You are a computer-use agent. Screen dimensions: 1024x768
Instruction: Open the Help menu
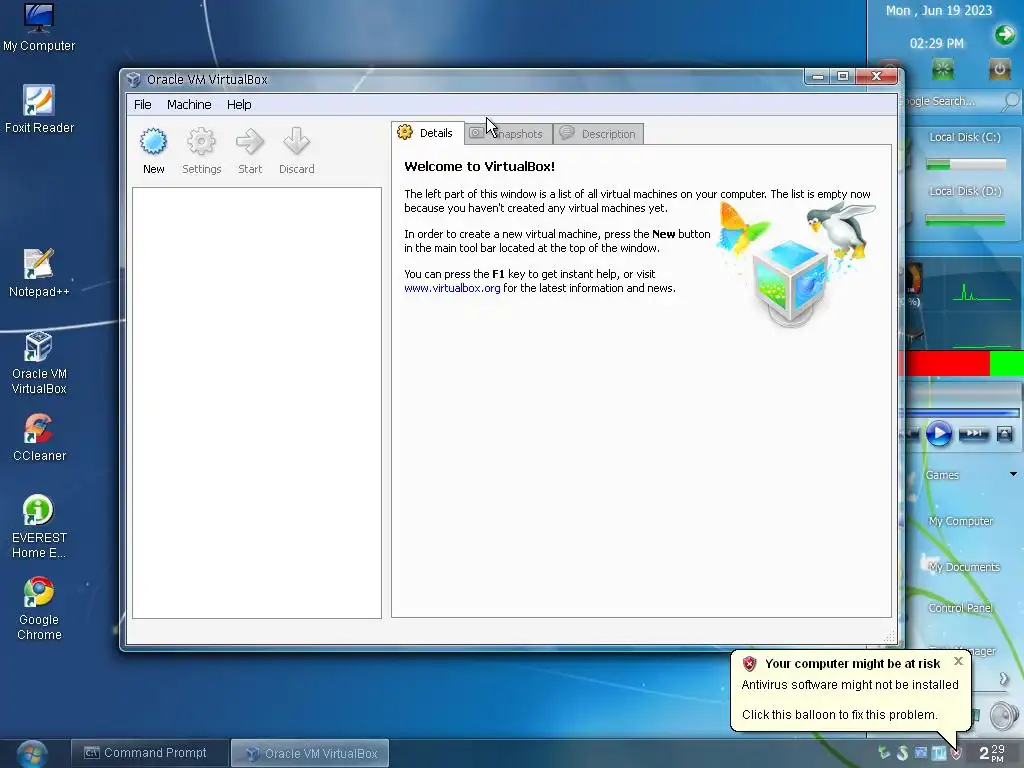[x=239, y=104]
